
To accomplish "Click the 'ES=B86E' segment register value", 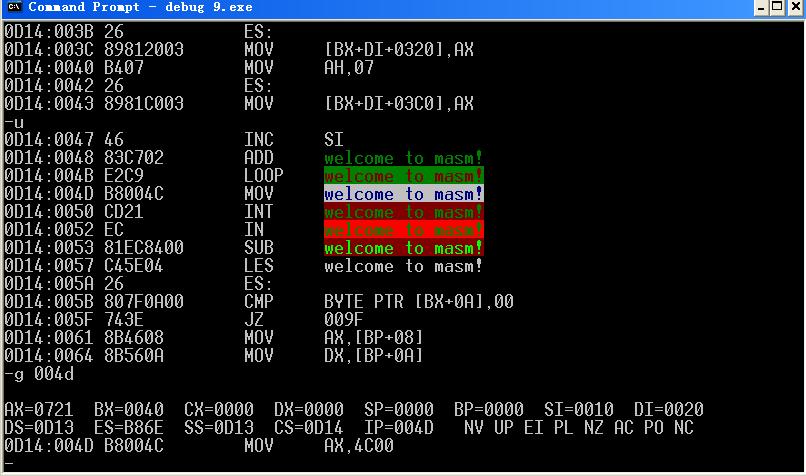I will pyautogui.click(x=129, y=428).
